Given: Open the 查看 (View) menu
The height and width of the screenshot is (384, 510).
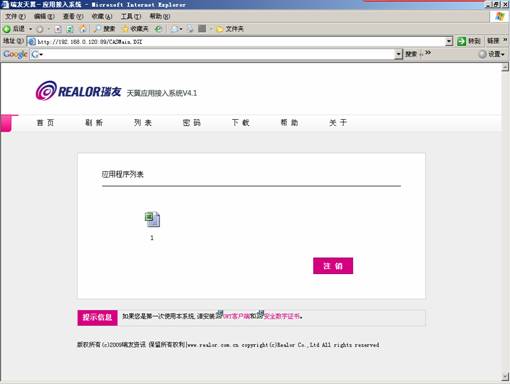Looking at the screenshot, I should [73, 16].
